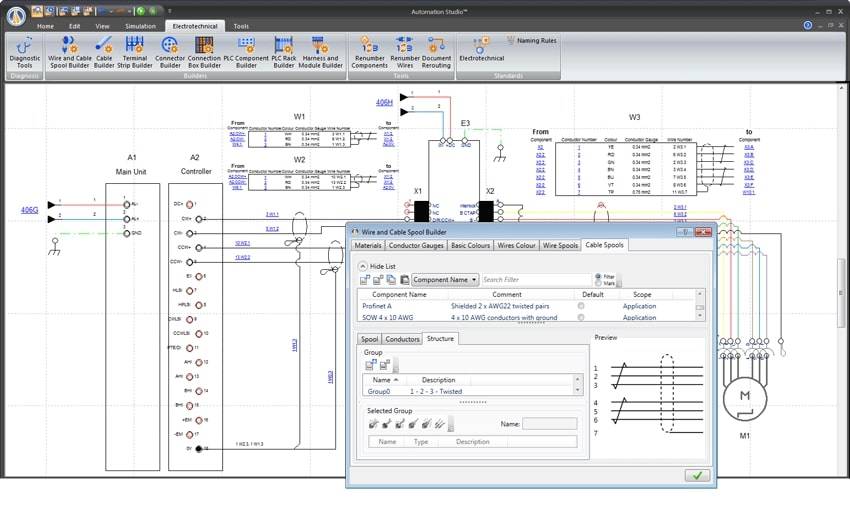Open the Document Rerouting tool
The width and height of the screenshot is (850, 506).
[436, 53]
